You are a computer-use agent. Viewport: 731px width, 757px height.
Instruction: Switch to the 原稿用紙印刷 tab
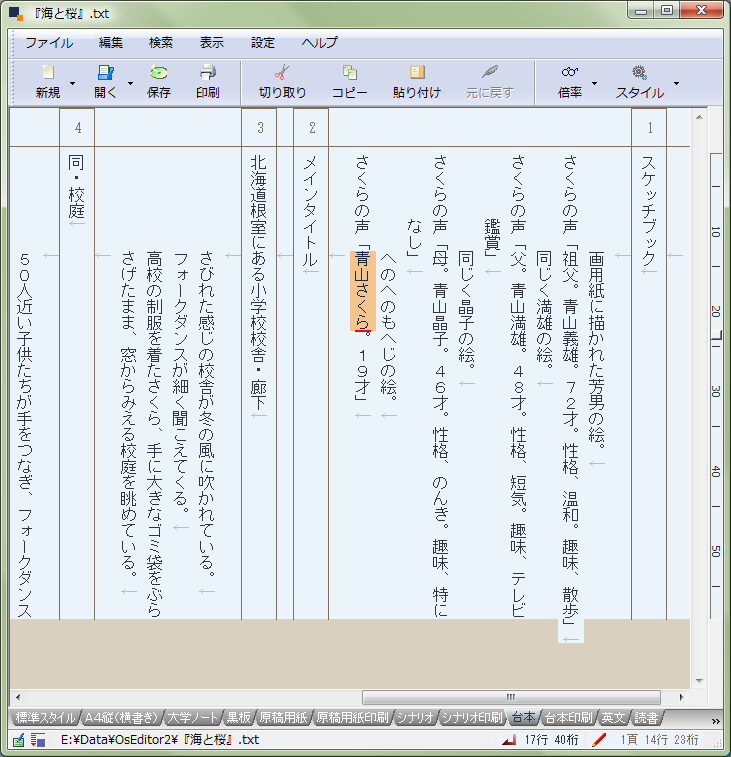[352, 718]
